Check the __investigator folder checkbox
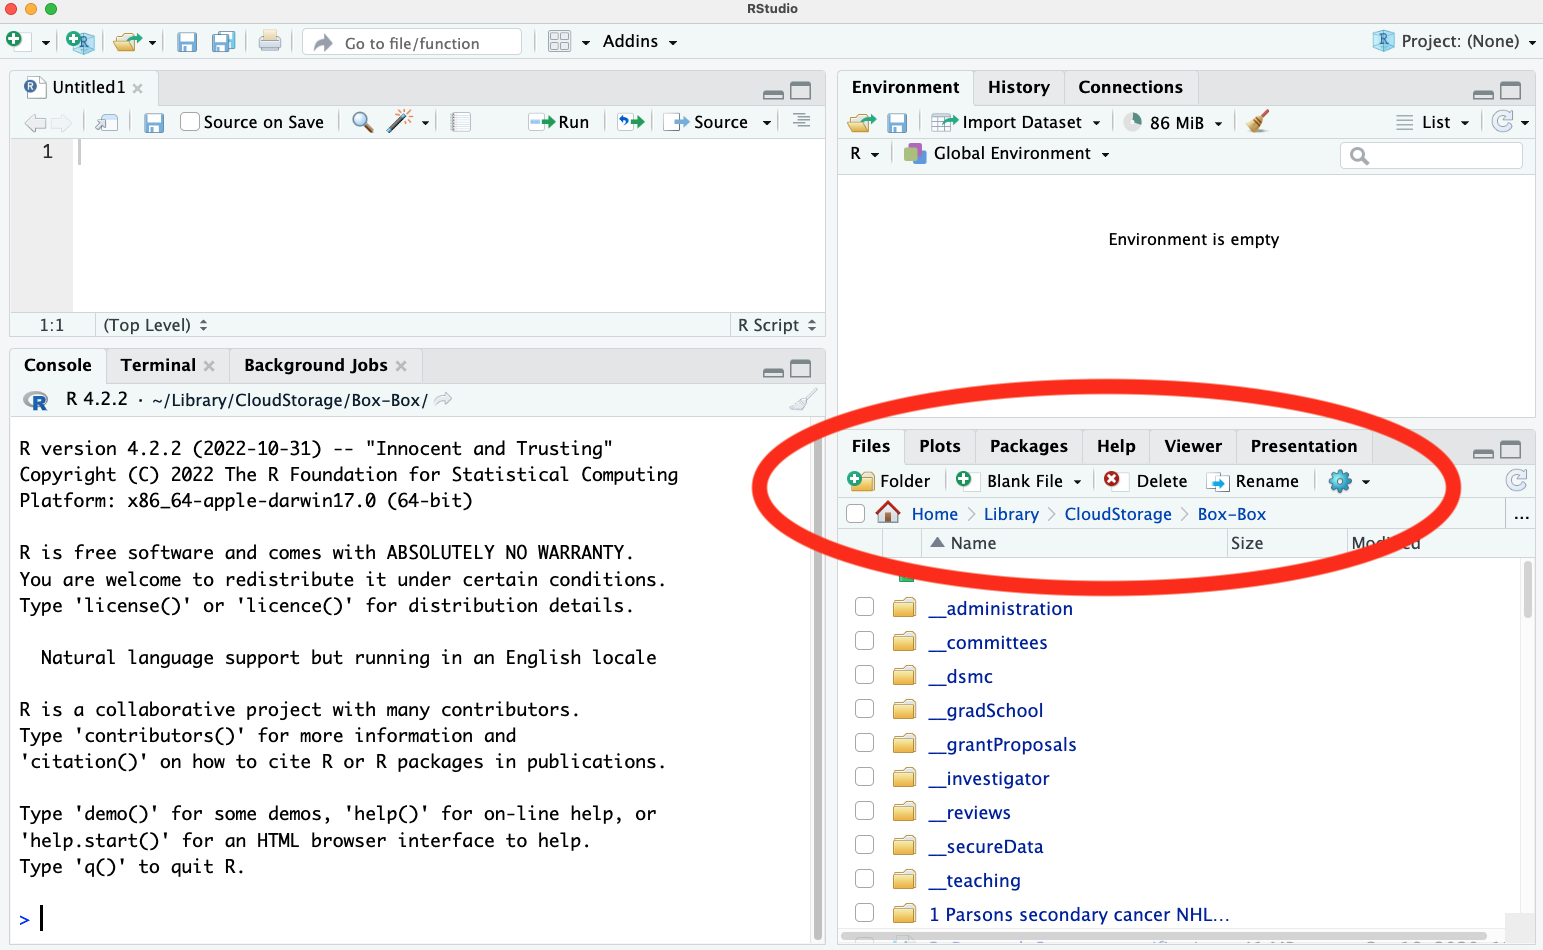 (865, 777)
